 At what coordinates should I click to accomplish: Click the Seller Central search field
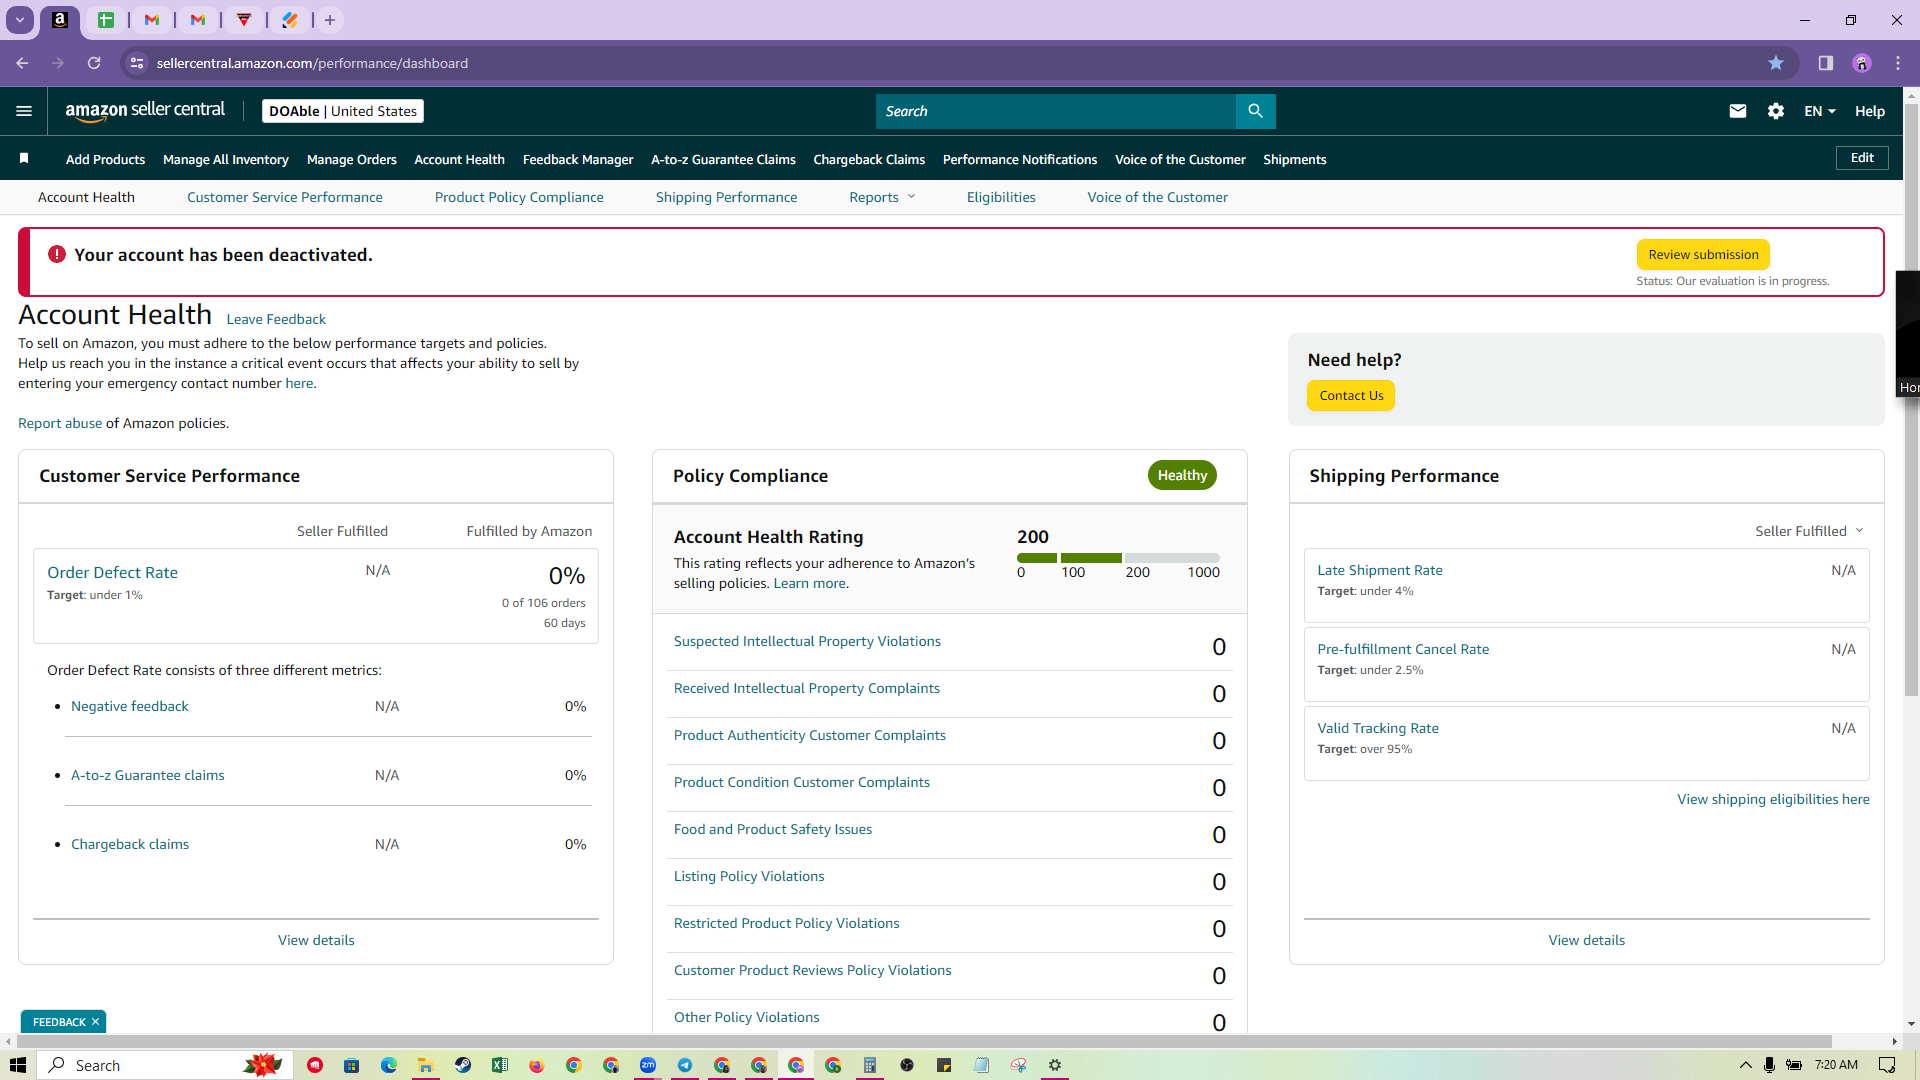click(1056, 111)
